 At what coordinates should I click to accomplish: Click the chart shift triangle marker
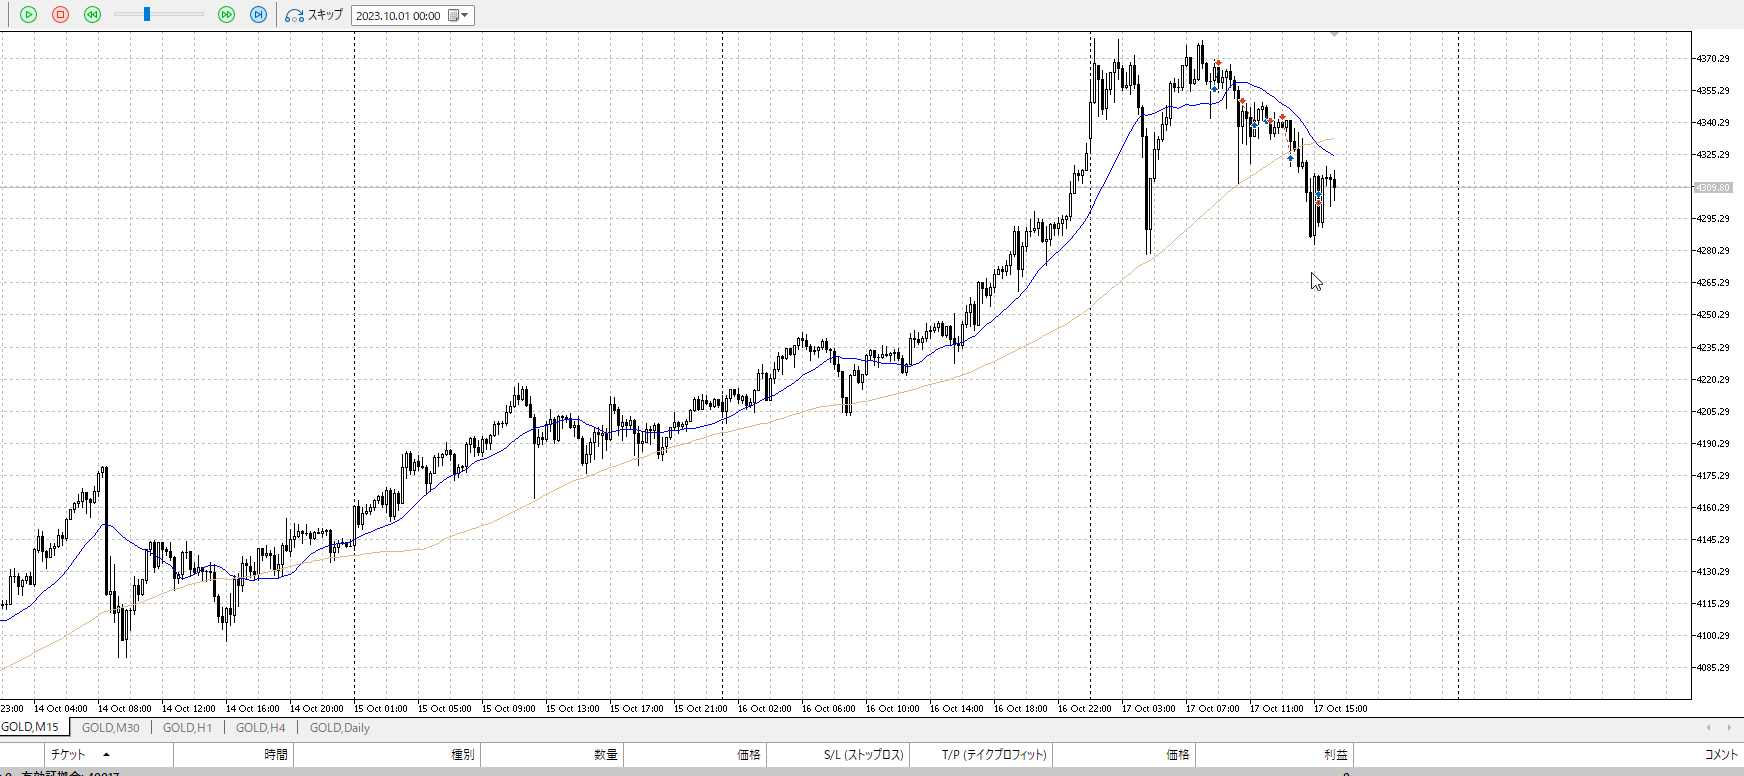[1334, 35]
